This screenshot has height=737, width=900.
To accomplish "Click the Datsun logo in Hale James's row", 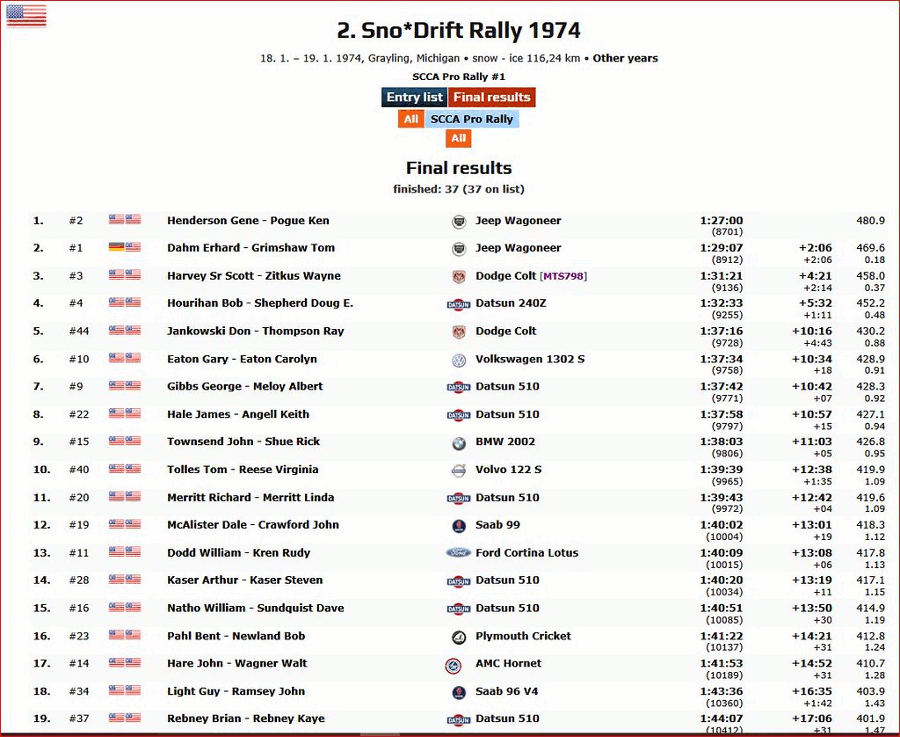I will (x=459, y=416).
